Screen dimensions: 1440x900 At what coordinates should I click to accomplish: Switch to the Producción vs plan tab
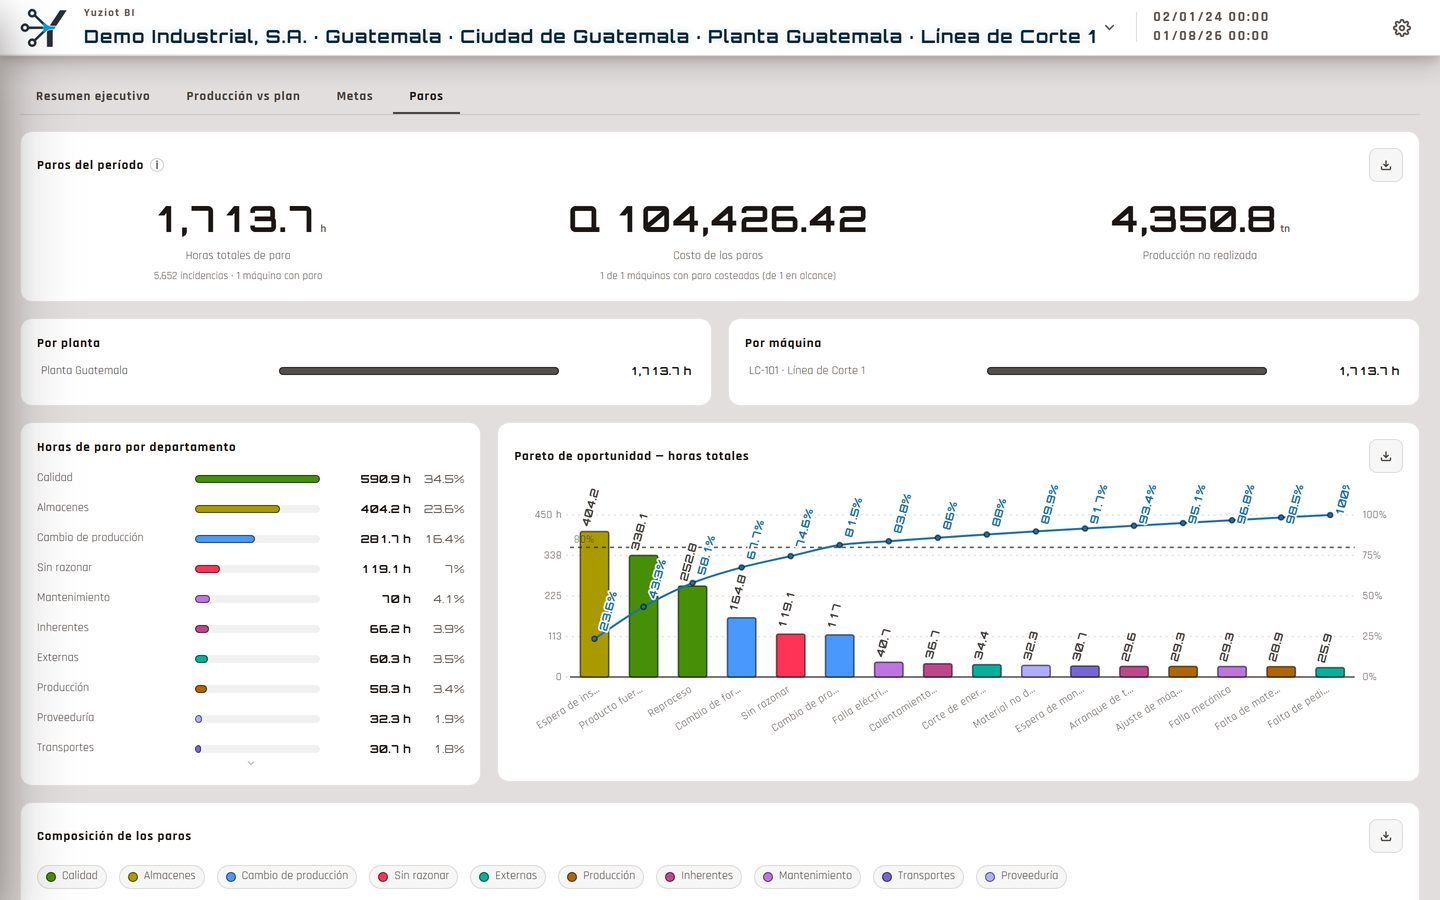pyautogui.click(x=243, y=96)
